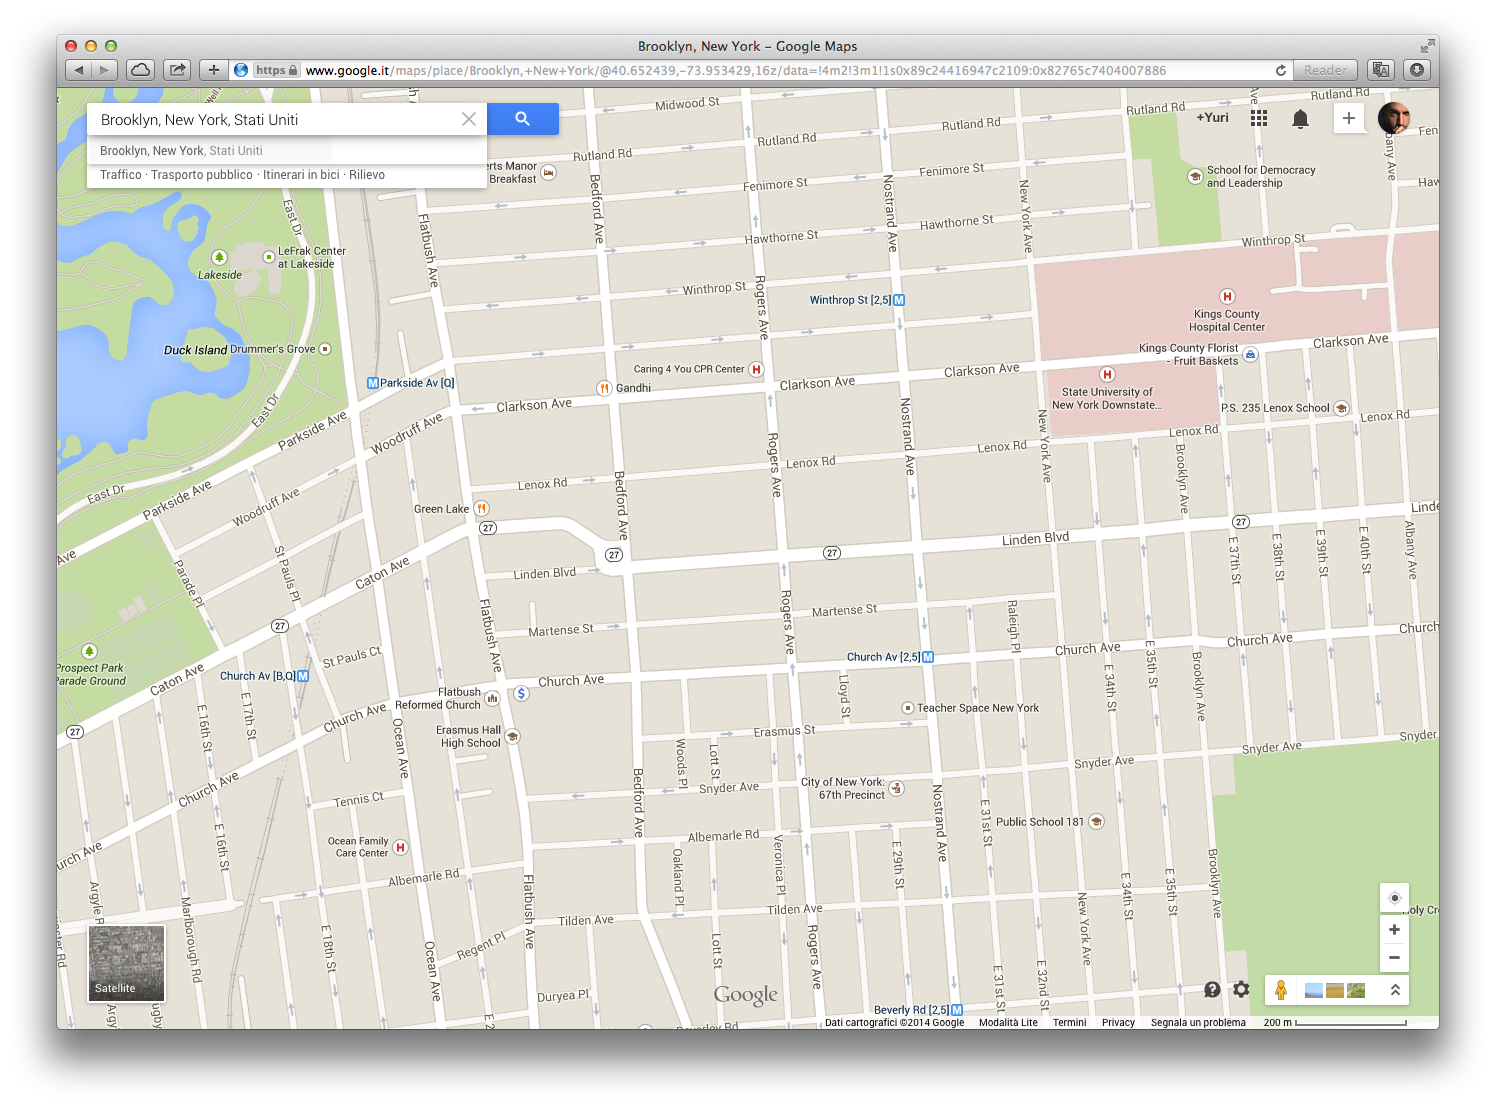Viewport: 1496px width, 1108px height.
Task: Click the Street View pegman
Action: tap(1280, 990)
